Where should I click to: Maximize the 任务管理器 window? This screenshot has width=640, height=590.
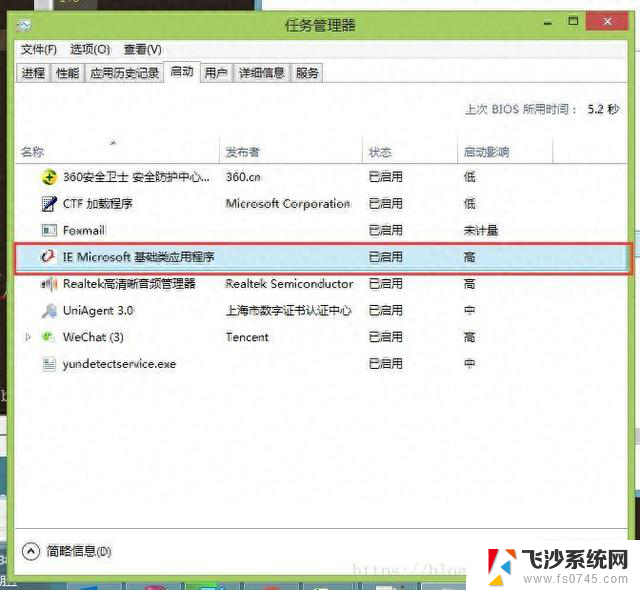[573, 21]
